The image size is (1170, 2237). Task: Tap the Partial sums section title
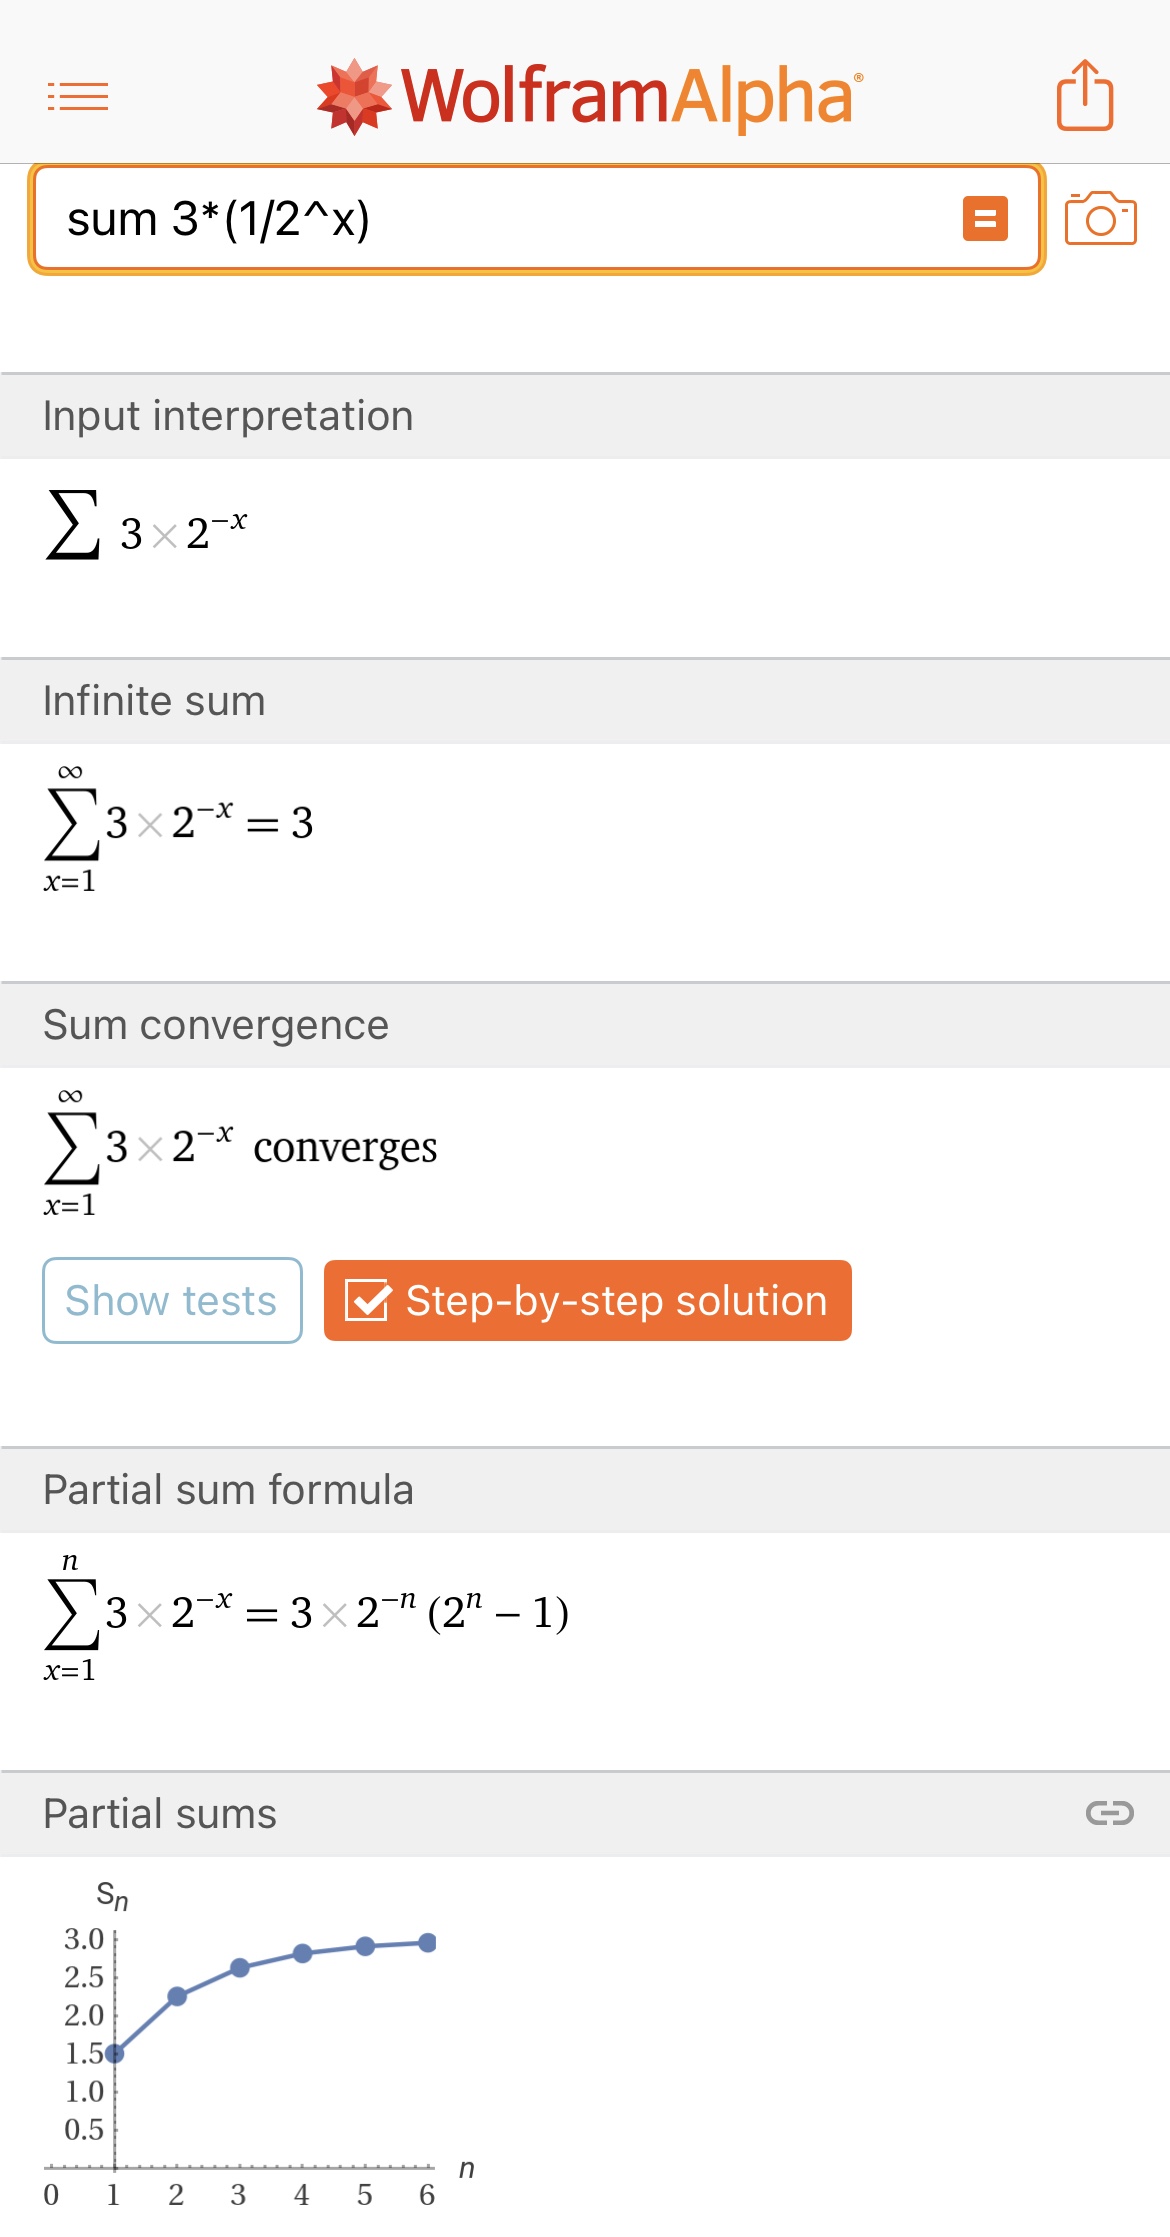(x=160, y=1814)
